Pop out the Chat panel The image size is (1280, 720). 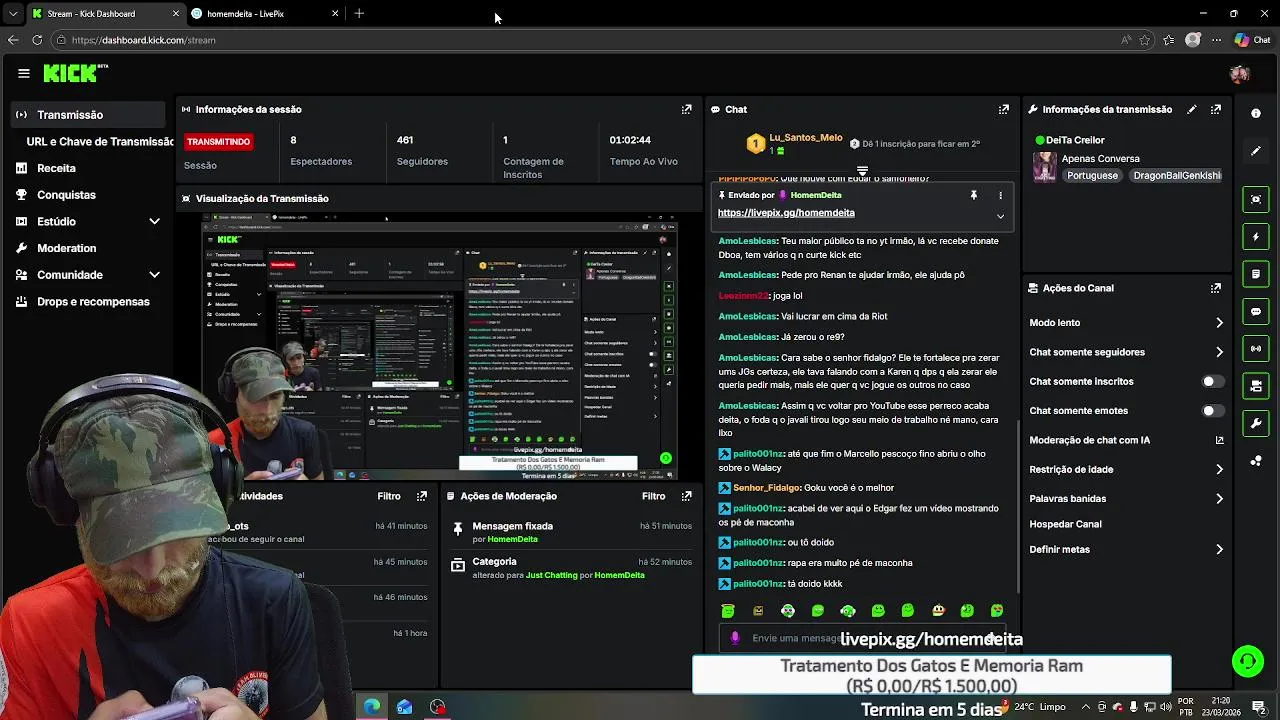click(x=1004, y=109)
